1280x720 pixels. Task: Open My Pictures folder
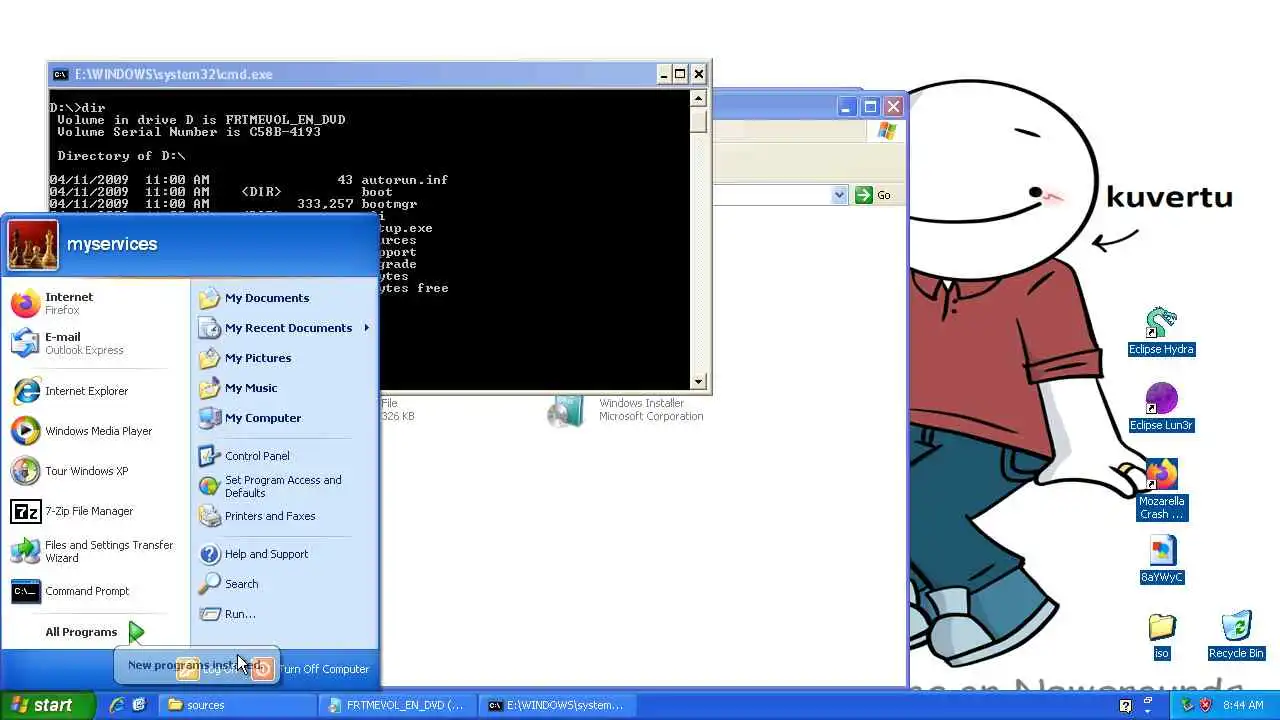click(284, 358)
